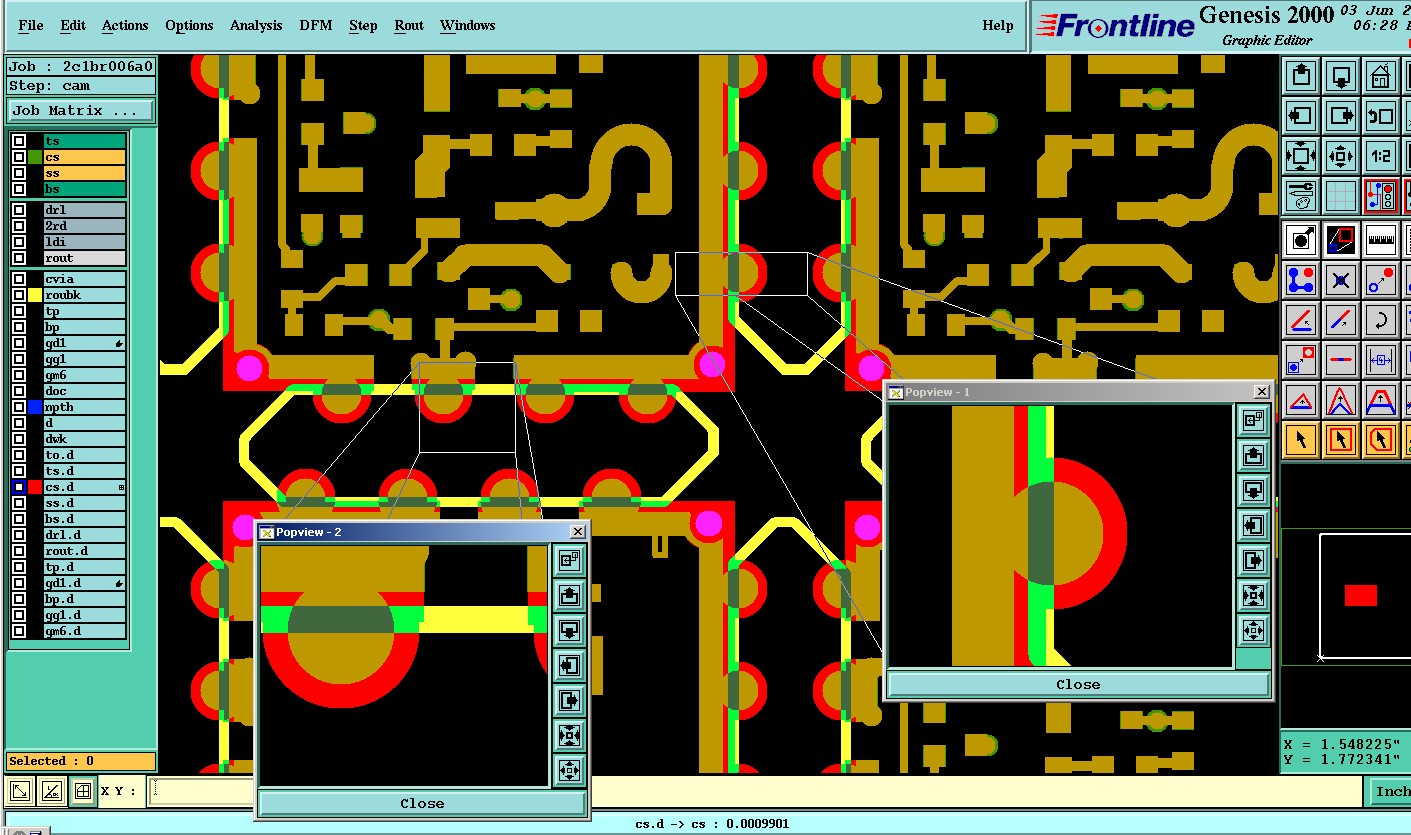Image resolution: width=1411 pixels, height=835 pixels.
Task: Click the home view house icon
Action: (1380, 75)
